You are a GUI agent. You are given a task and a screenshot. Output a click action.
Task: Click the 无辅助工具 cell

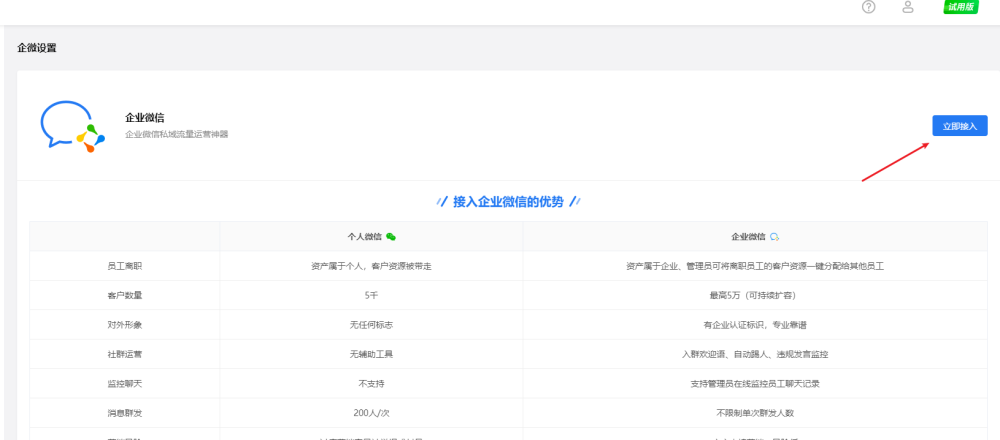[371, 354]
